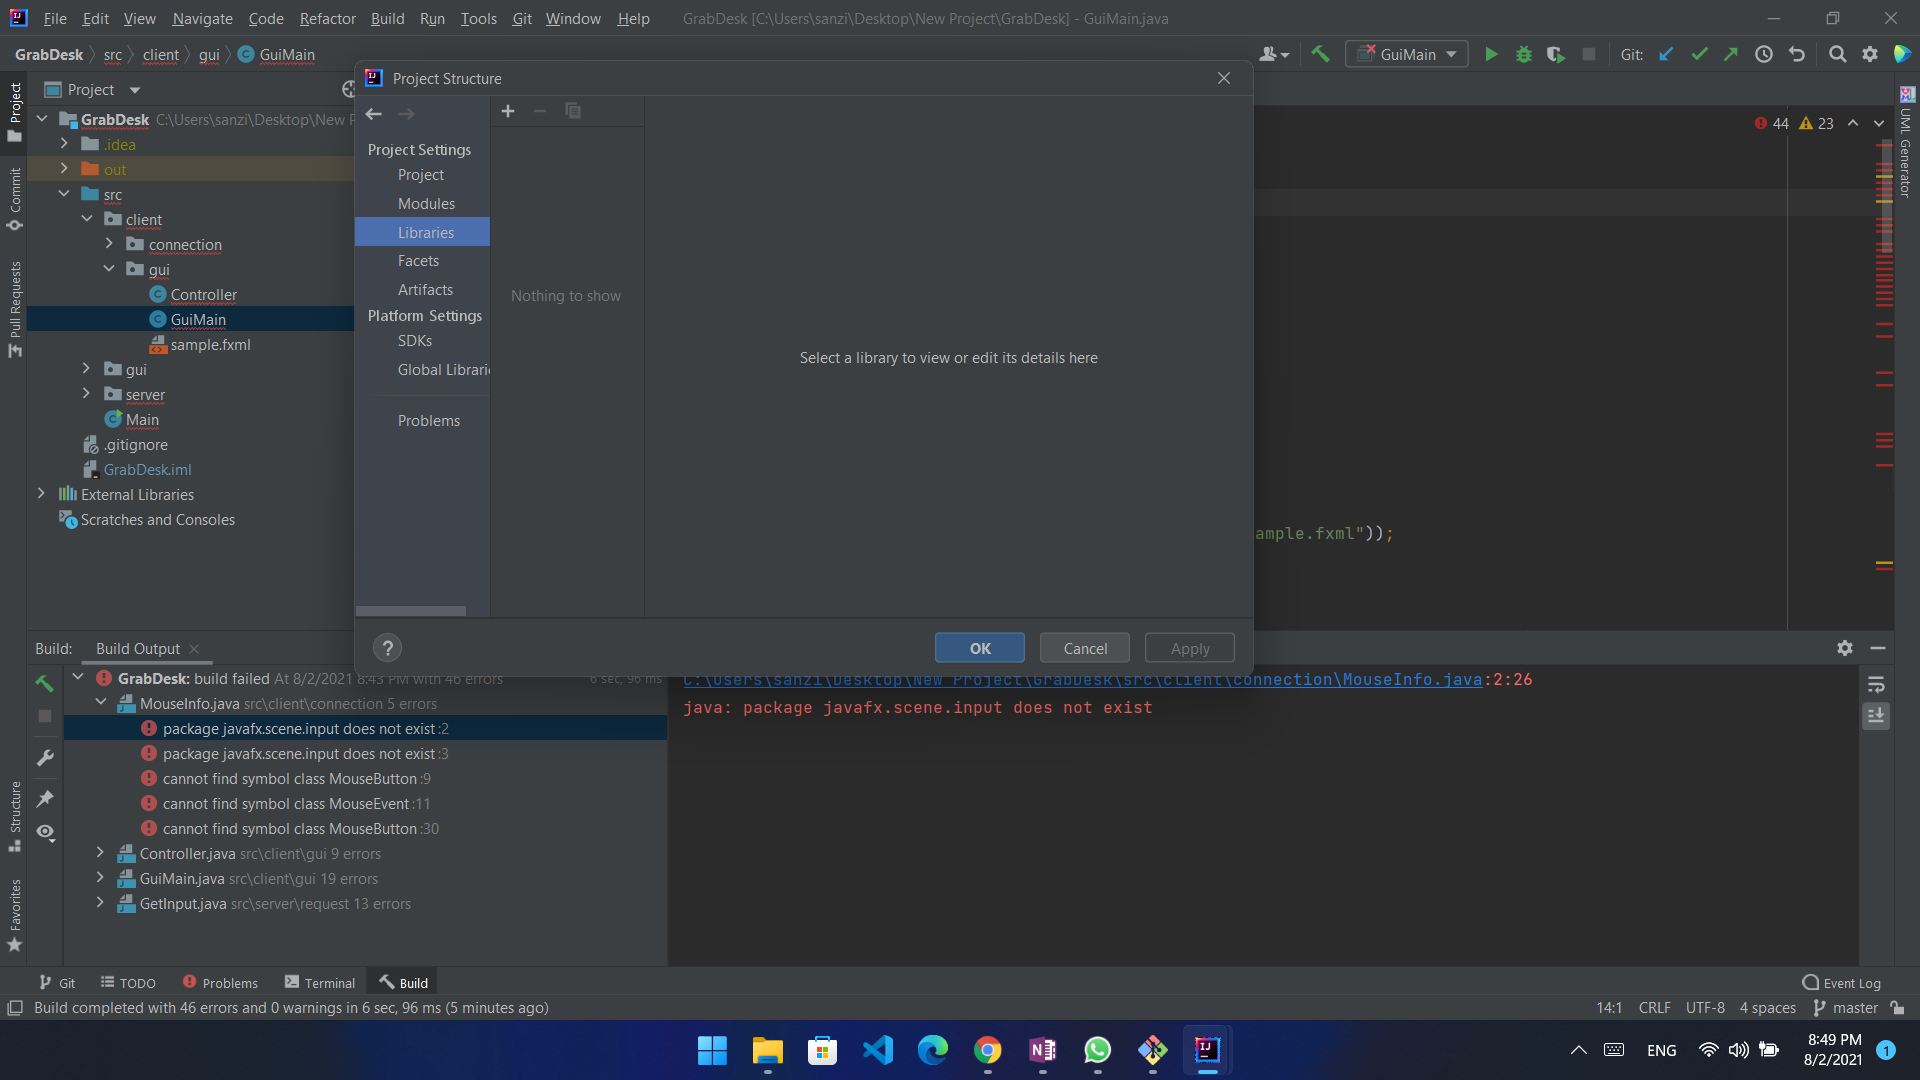Image resolution: width=1920 pixels, height=1080 pixels.
Task: Select Modules under Project Settings
Action: (x=426, y=203)
